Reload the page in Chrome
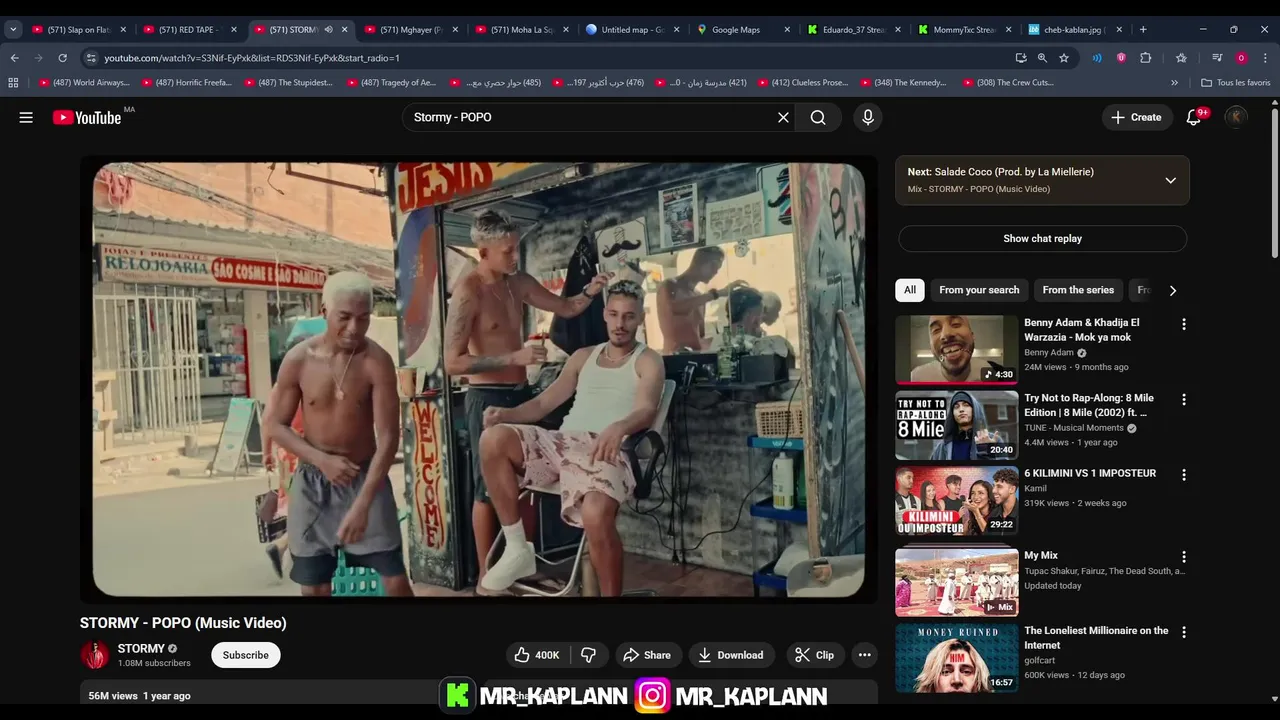This screenshot has width=1280, height=720. tap(62, 58)
